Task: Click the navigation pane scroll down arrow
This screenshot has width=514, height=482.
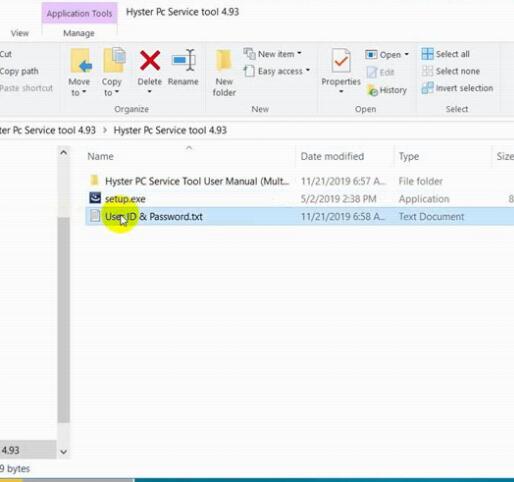Action: click(63, 452)
